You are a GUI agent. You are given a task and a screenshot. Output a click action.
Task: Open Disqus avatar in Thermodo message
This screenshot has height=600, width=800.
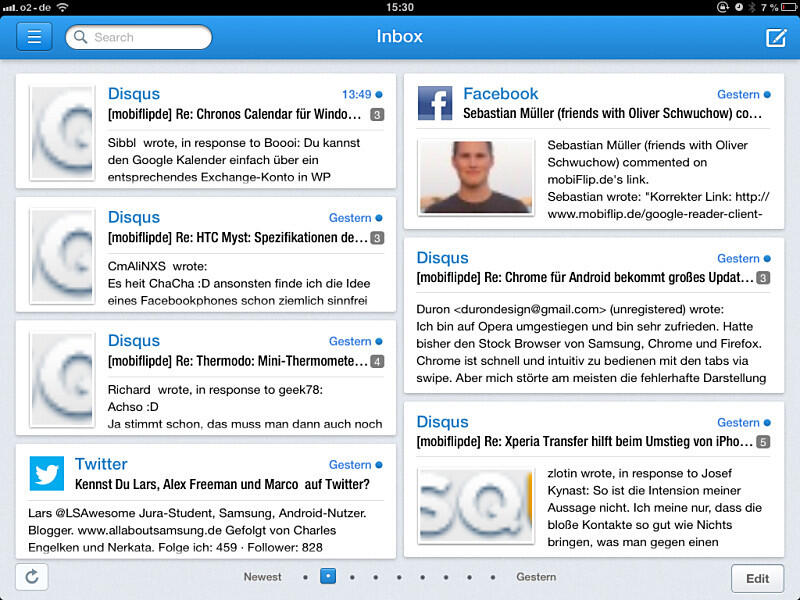62,380
